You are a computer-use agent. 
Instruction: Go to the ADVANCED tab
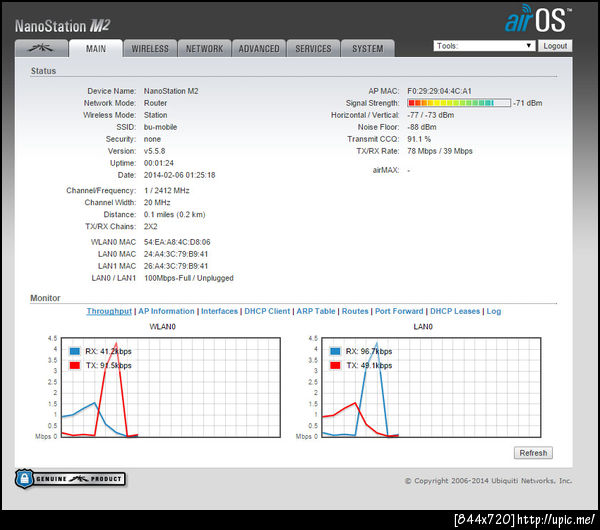pos(259,49)
